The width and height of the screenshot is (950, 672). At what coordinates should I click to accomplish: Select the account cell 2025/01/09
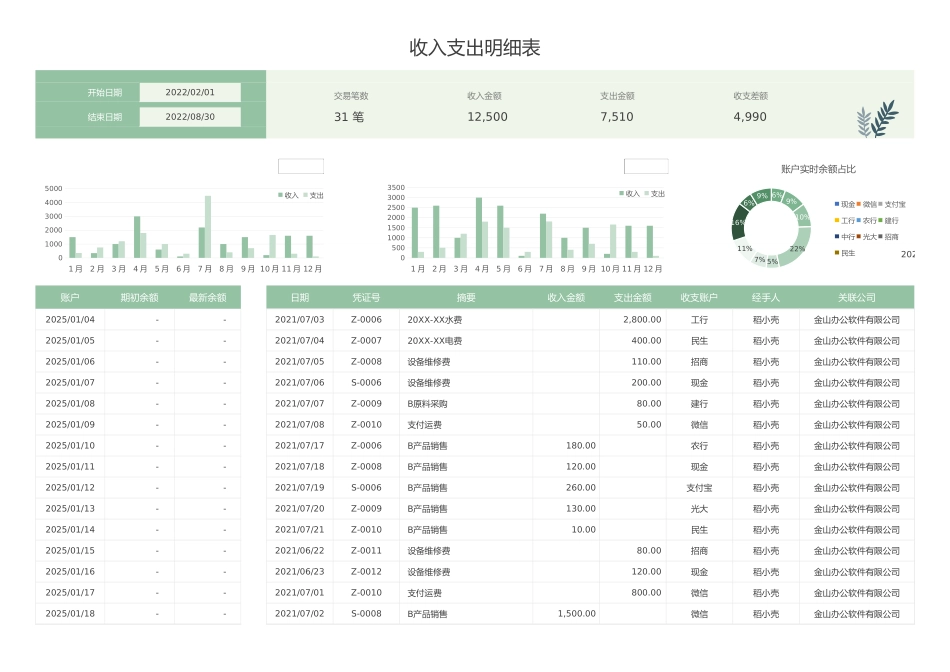(x=70, y=424)
